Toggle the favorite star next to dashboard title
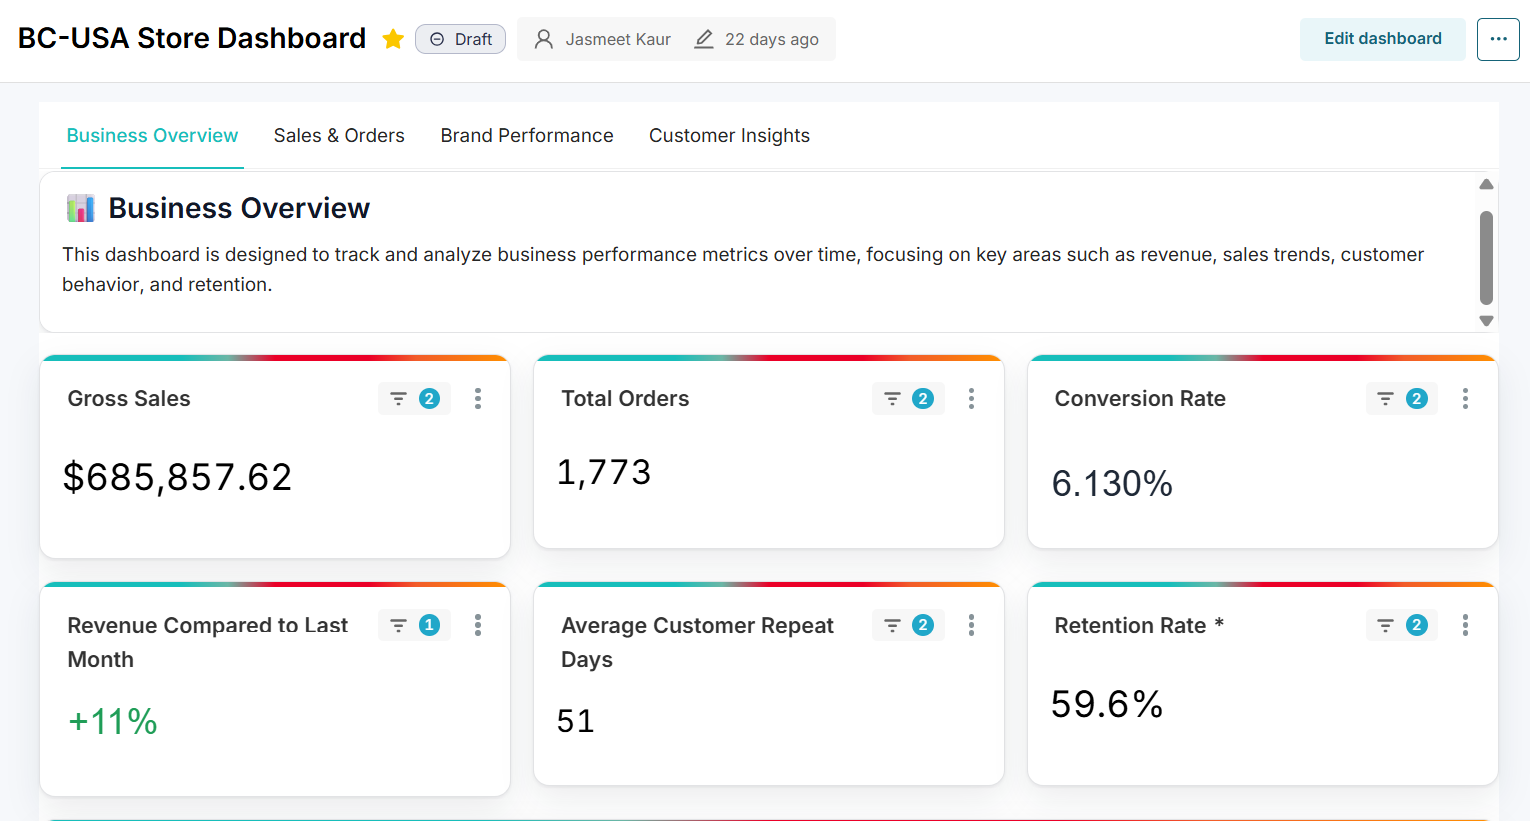 point(393,39)
